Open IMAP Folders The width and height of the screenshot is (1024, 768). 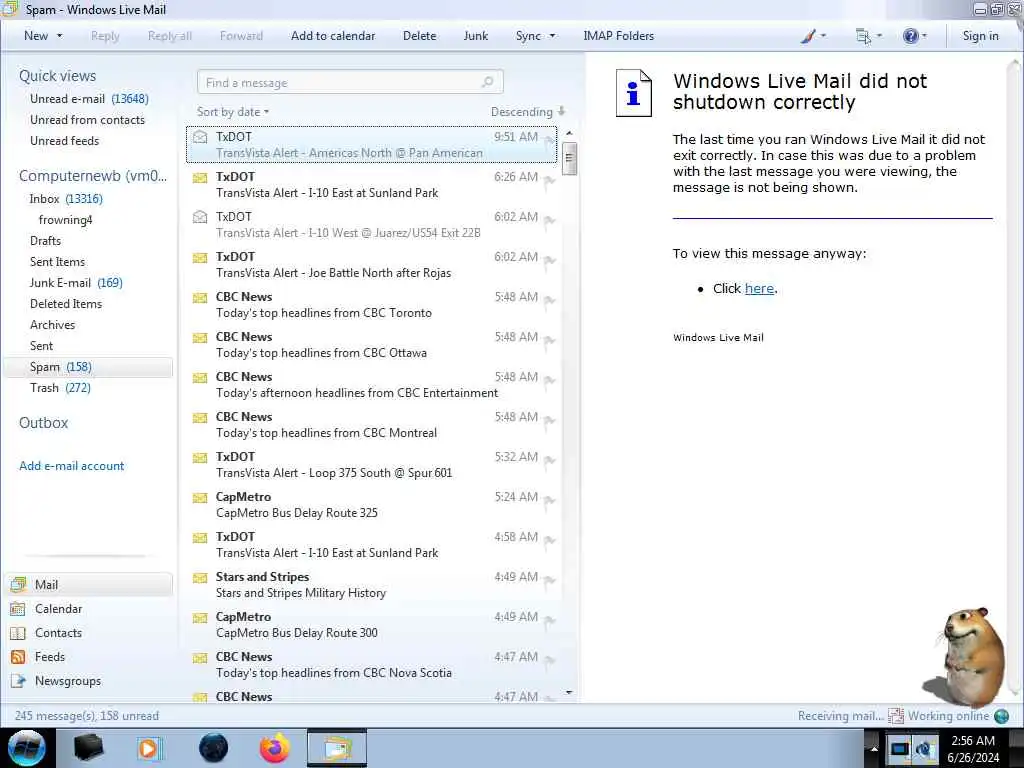[x=618, y=36]
